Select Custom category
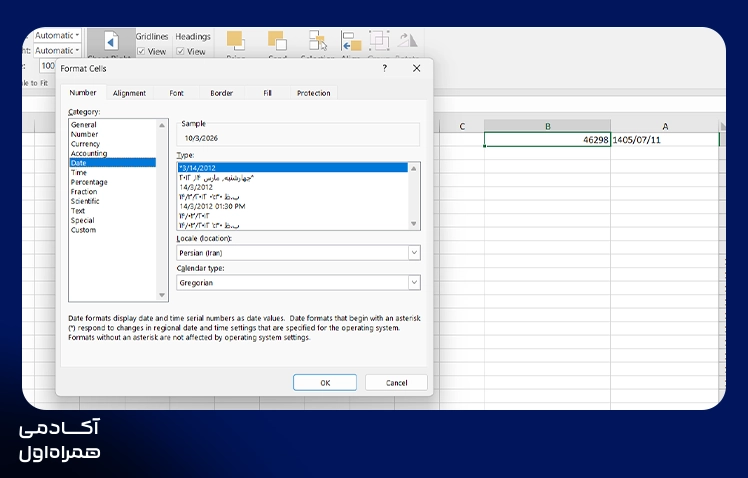 [x=113, y=230]
